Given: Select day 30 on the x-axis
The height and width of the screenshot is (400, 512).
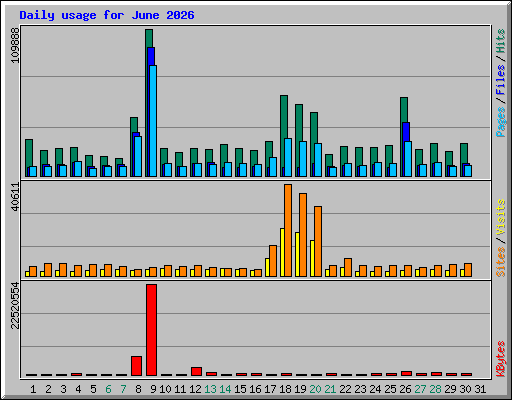Looking at the screenshot, I should click(x=465, y=389).
